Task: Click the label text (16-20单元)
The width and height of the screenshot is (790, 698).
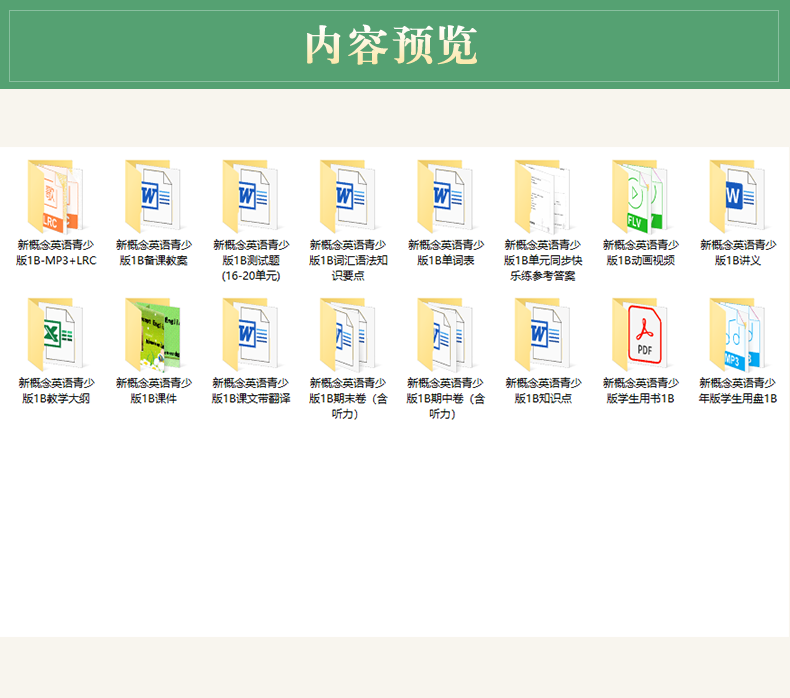Action: [251, 276]
